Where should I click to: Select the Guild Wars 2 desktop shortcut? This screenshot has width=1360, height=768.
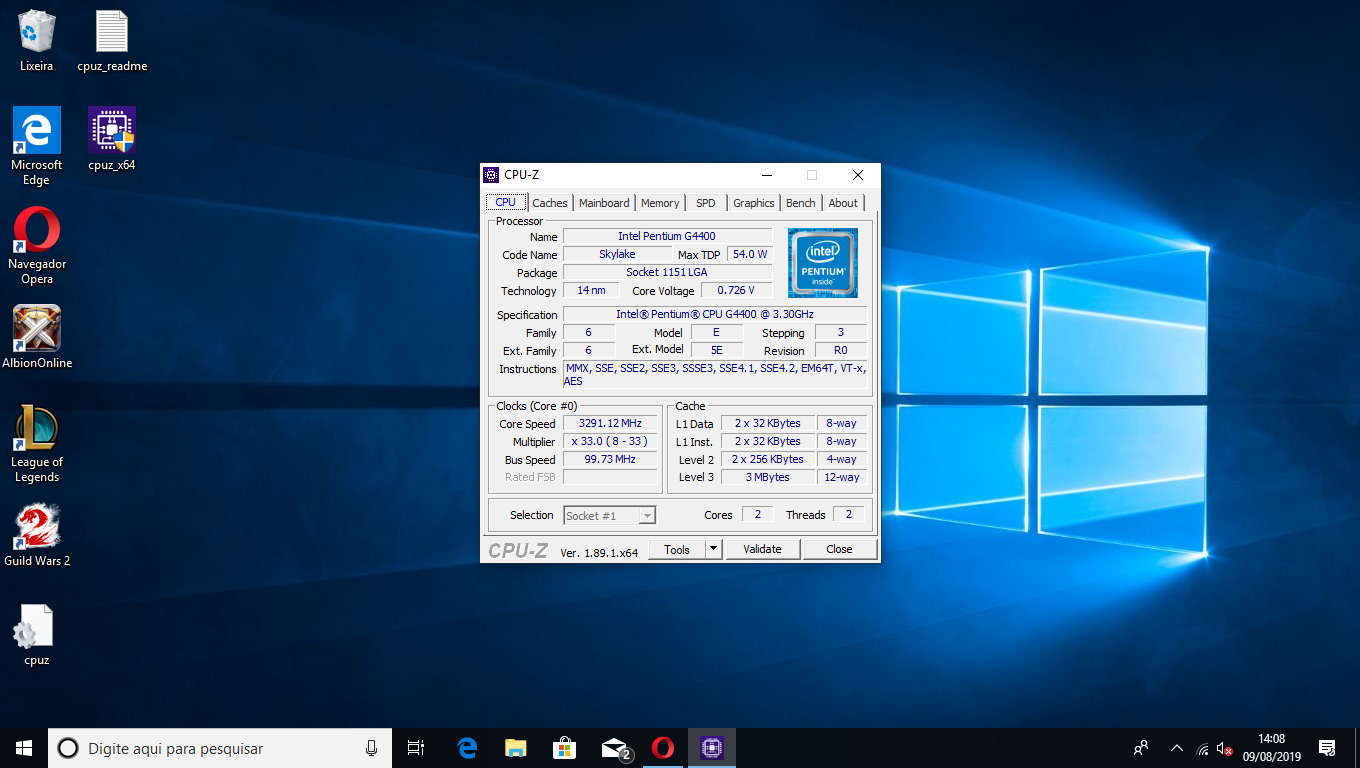pyautogui.click(x=37, y=535)
